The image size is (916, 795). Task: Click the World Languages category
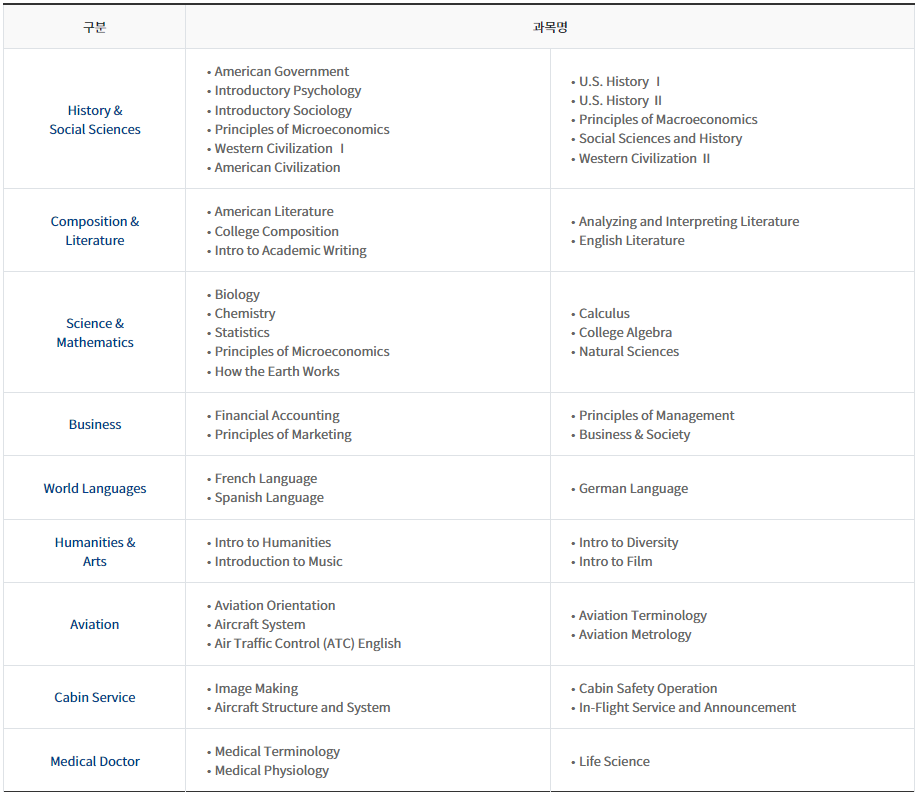point(95,489)
